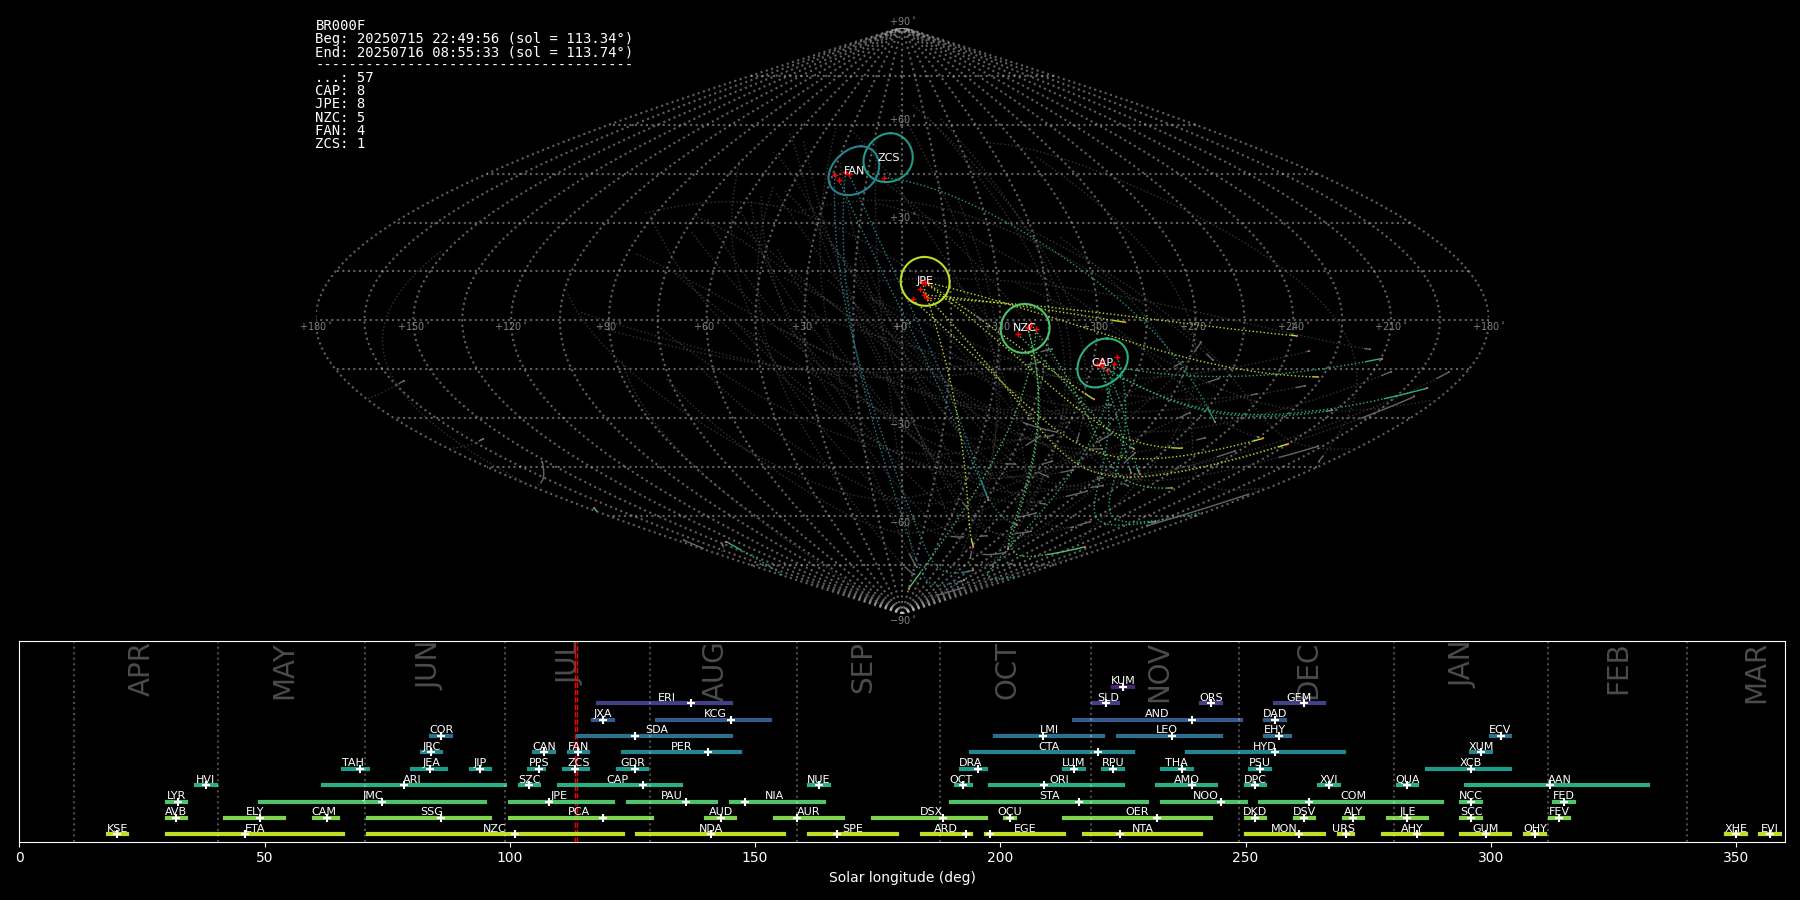This screenshot has height=900, width=1800.
Task: Click the KSE shower label in timeline
Action: click(118, 829)
